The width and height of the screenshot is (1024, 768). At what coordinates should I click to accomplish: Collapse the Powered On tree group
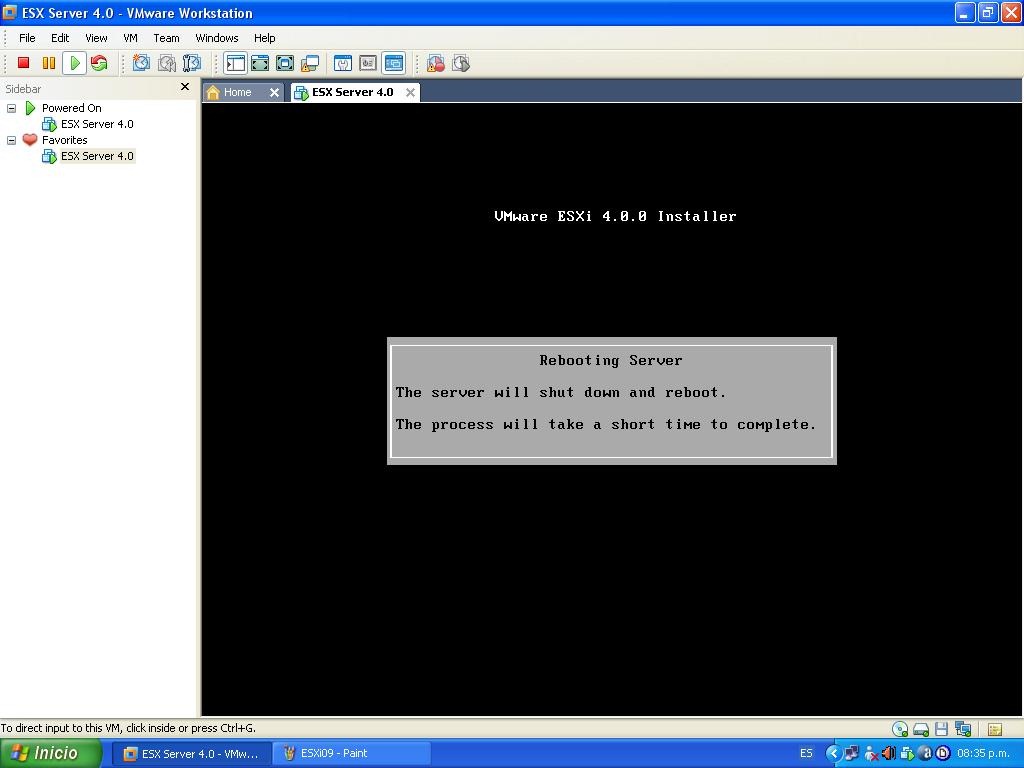tap(11, 108)
